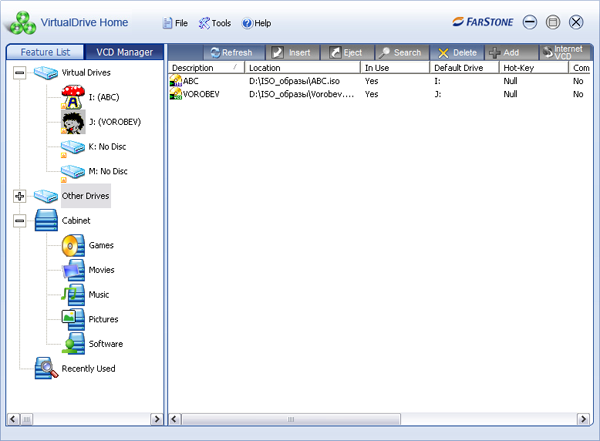600x441 pixels.
Task: Click the Eject toolbar button
Action: (347, 52)
